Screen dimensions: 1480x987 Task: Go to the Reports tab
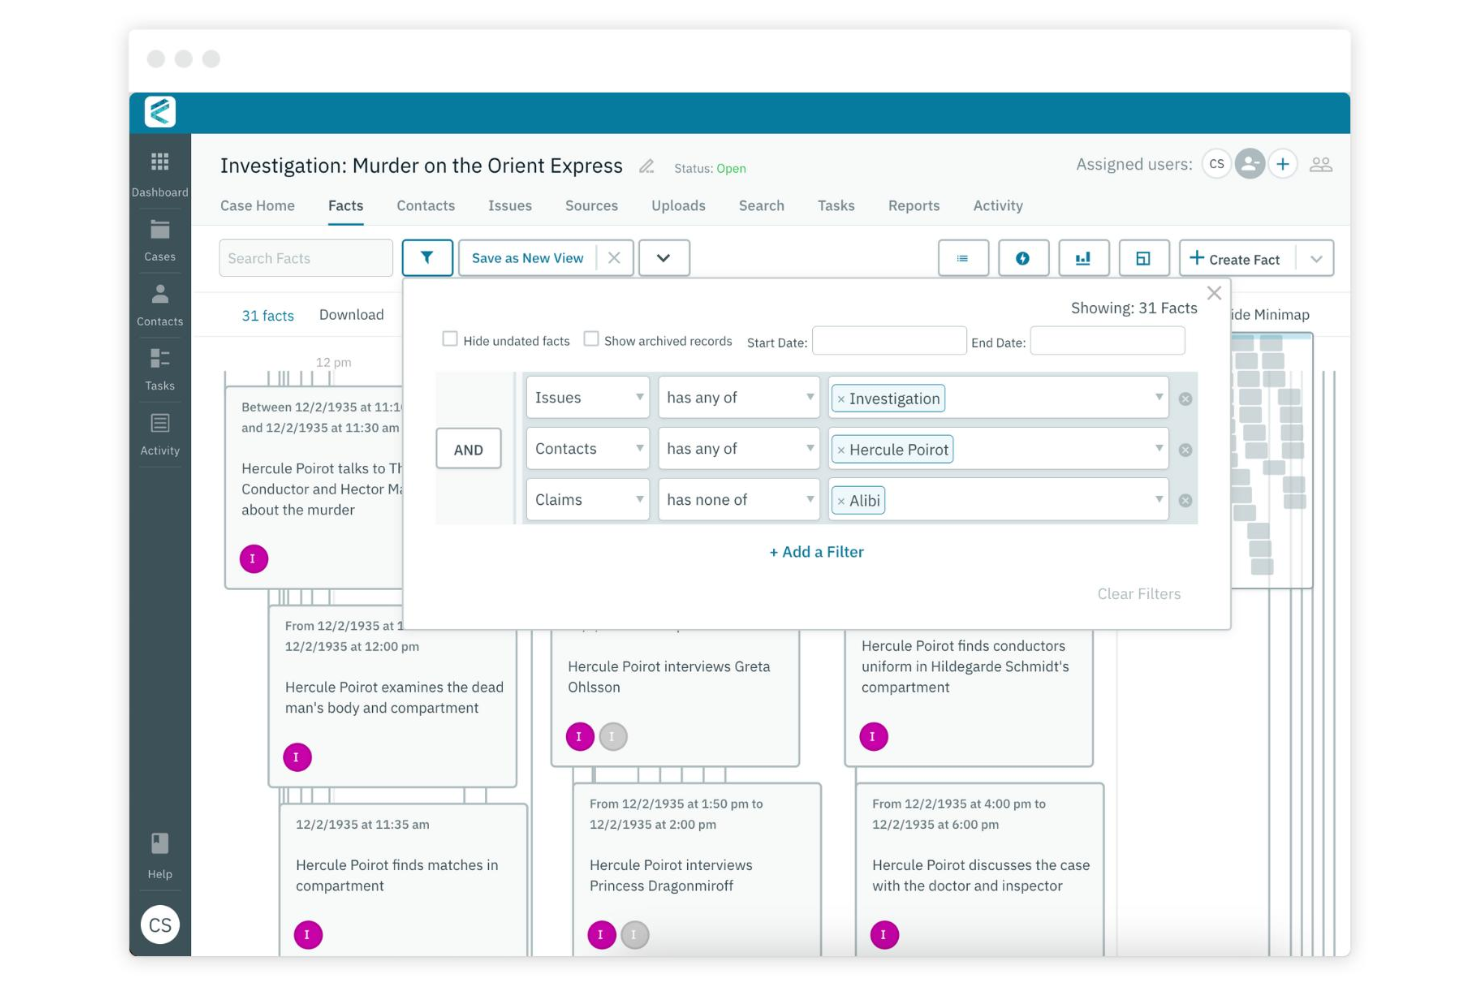pyautogui.click(x=913, y=205)
